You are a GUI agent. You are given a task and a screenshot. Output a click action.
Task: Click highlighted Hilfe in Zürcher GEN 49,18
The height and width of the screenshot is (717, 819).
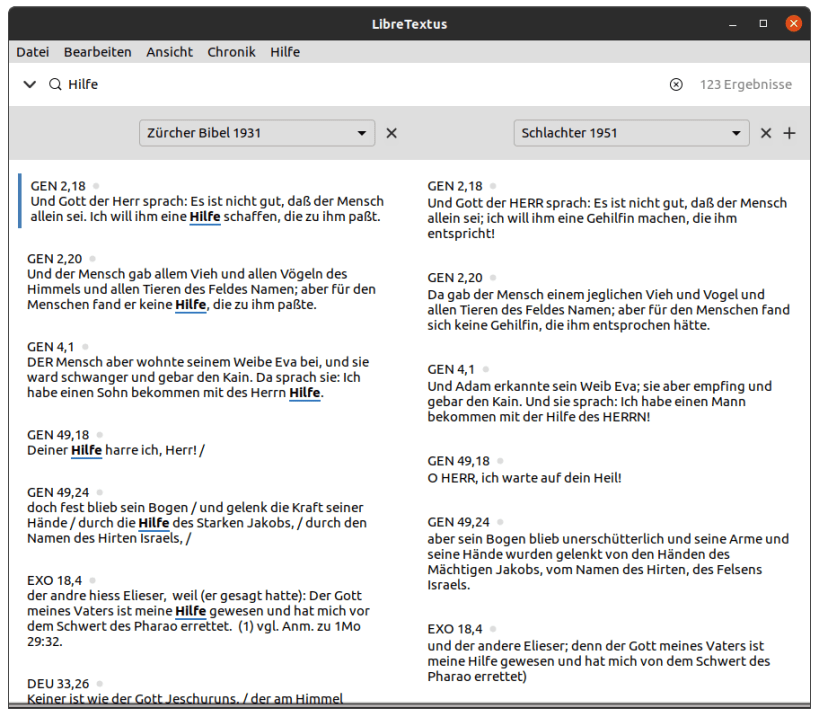tap(86, 451)
